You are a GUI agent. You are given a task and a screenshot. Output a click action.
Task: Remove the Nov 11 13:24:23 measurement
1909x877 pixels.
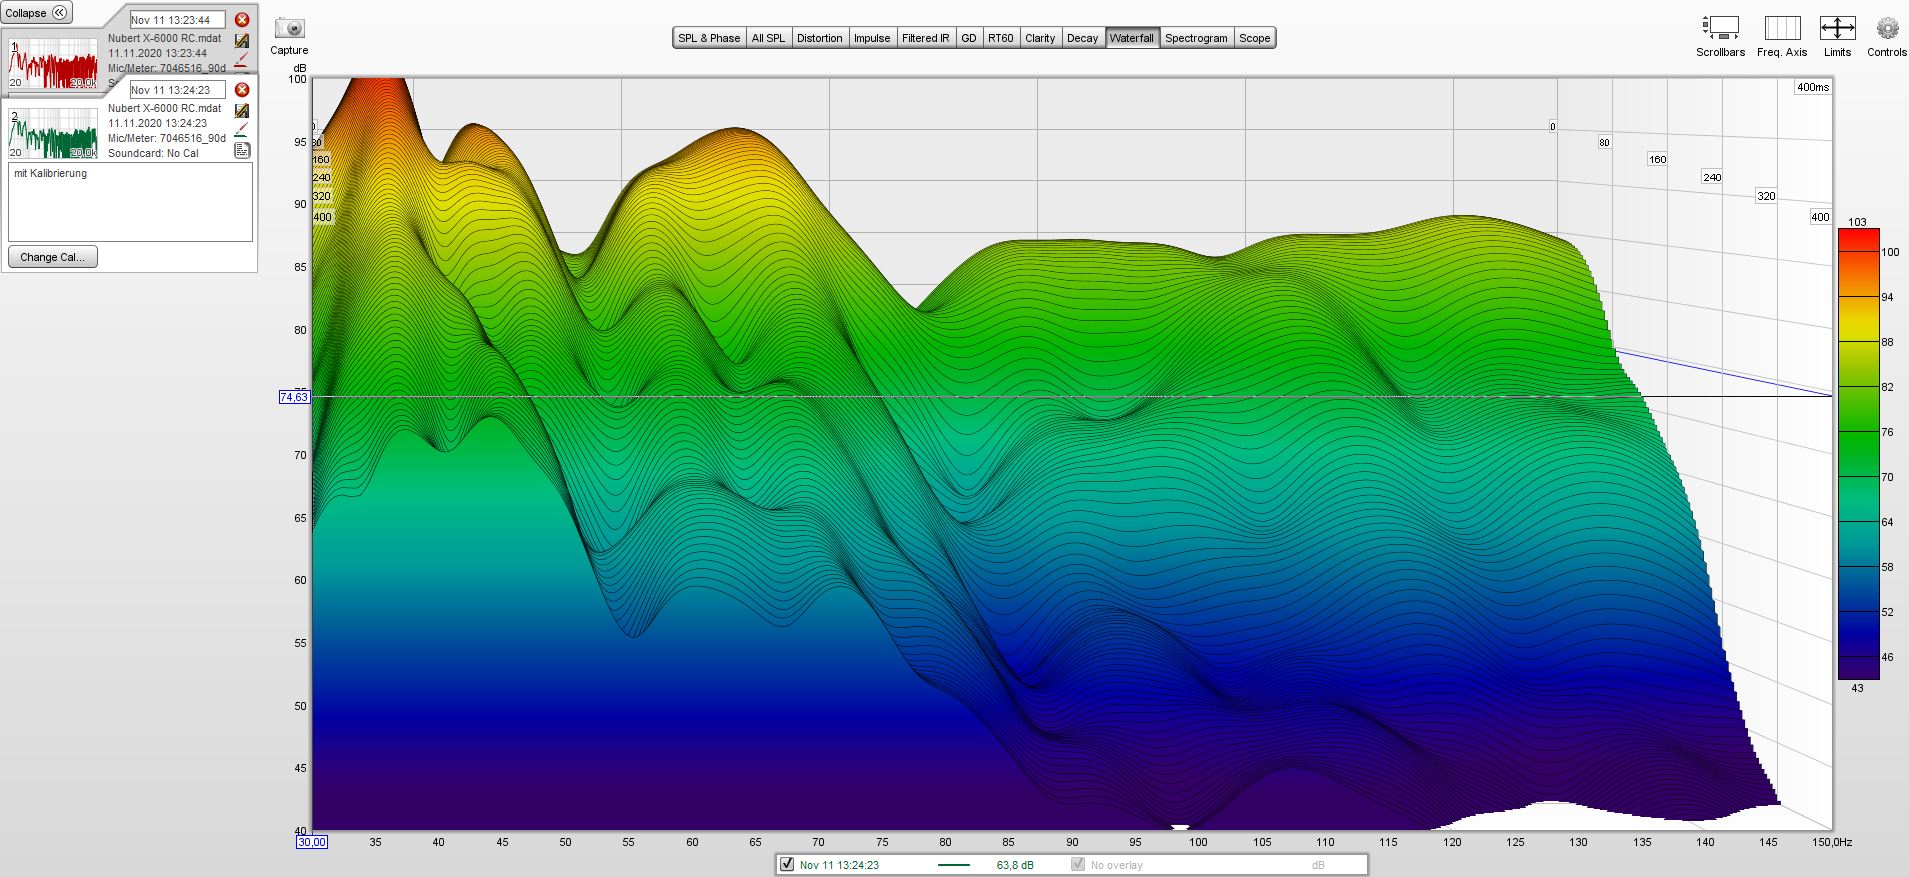coord(242,90)
